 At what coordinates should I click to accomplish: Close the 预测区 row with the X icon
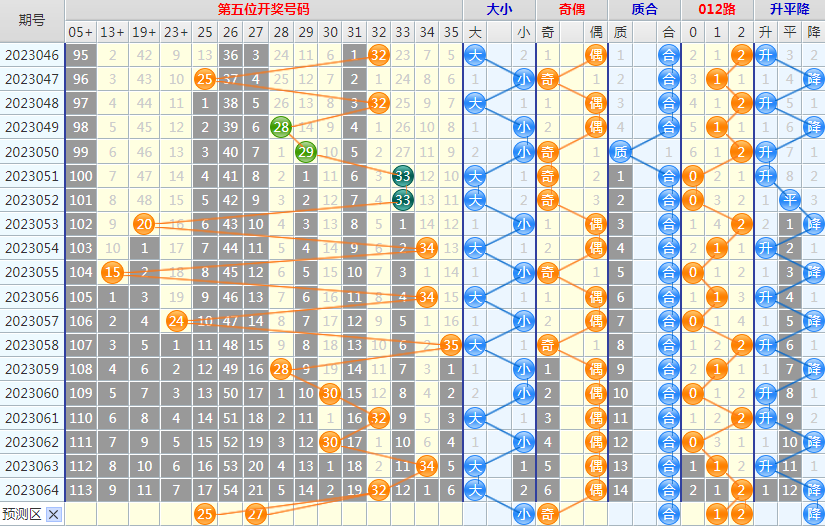pos(53,514)
